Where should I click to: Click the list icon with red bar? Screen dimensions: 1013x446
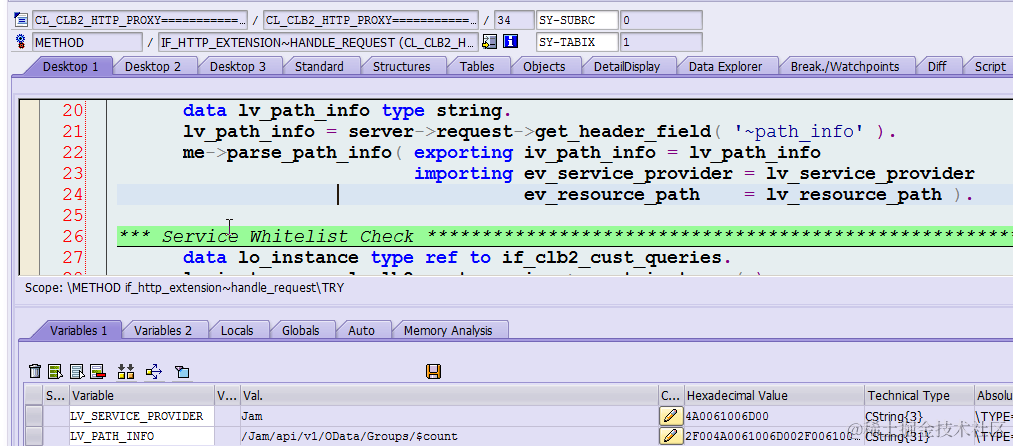coord(98,372)
